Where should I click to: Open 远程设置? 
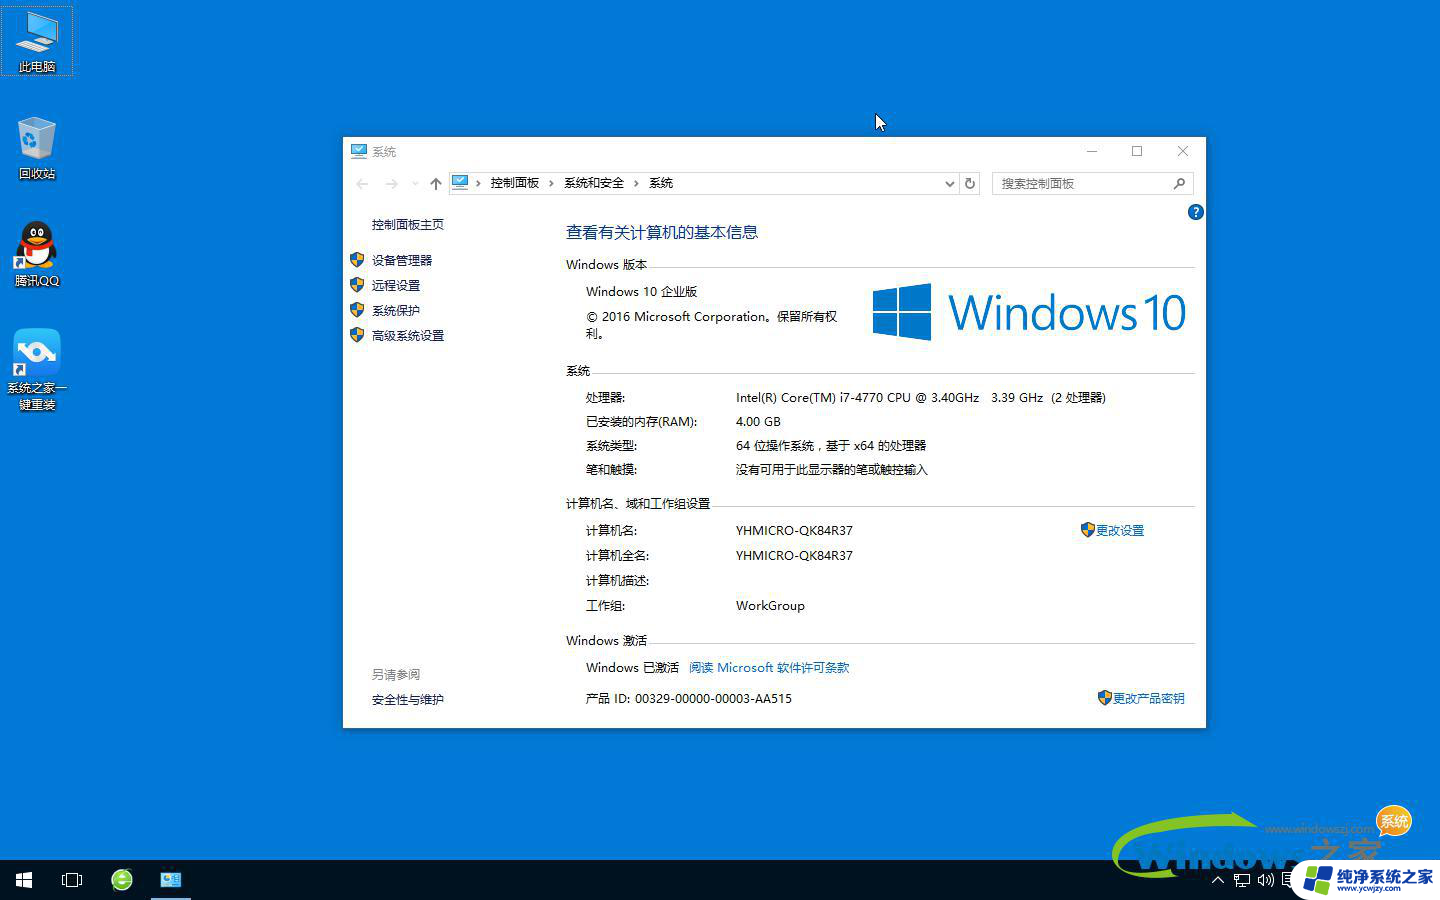click(396, 285)
